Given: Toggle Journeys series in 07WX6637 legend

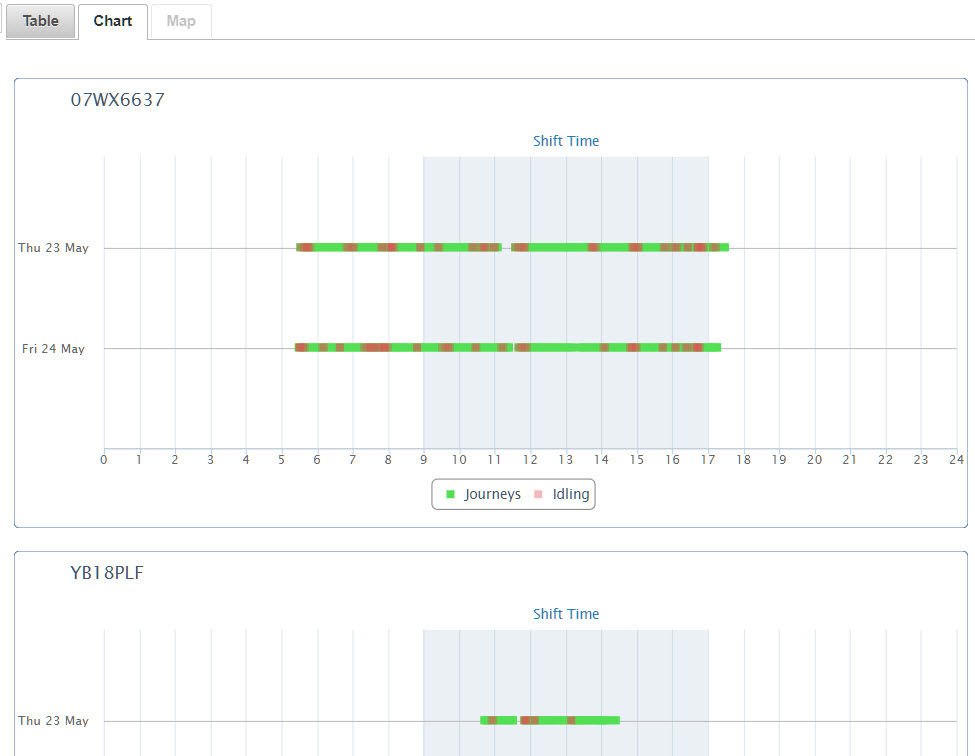Looking at the screenshot, I should point(484,494).
